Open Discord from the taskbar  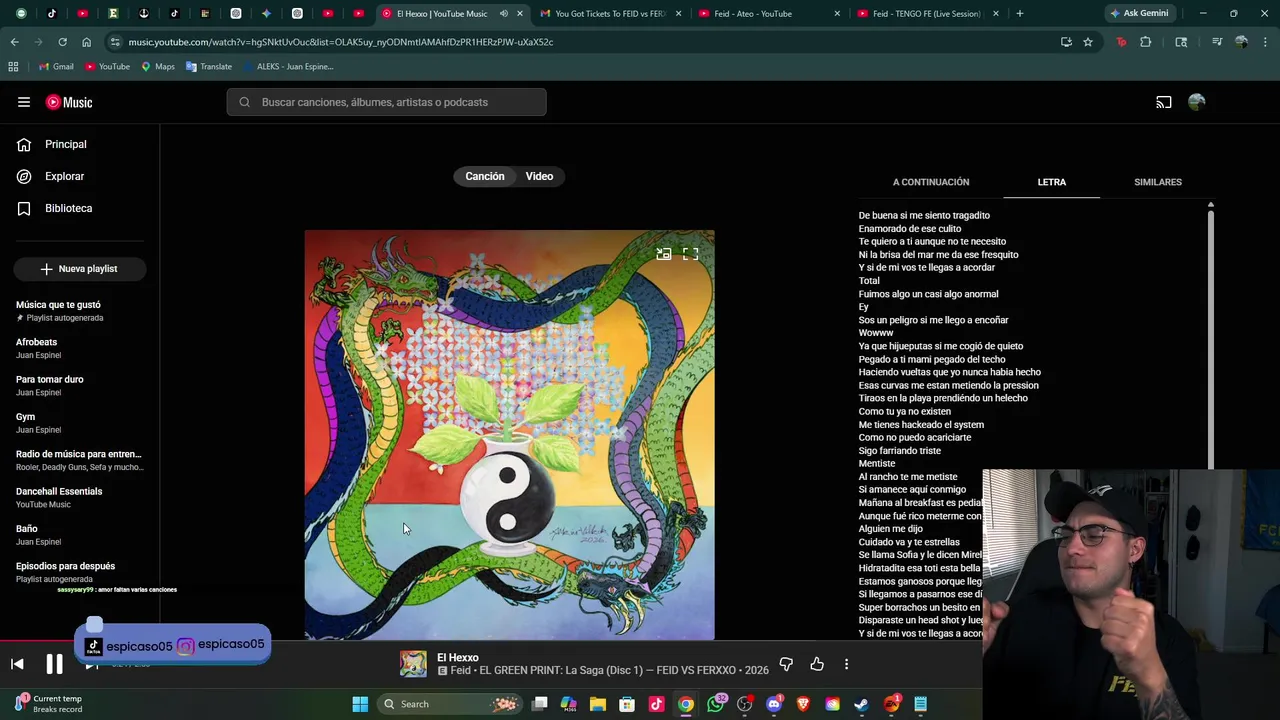(x=774, y=704)
